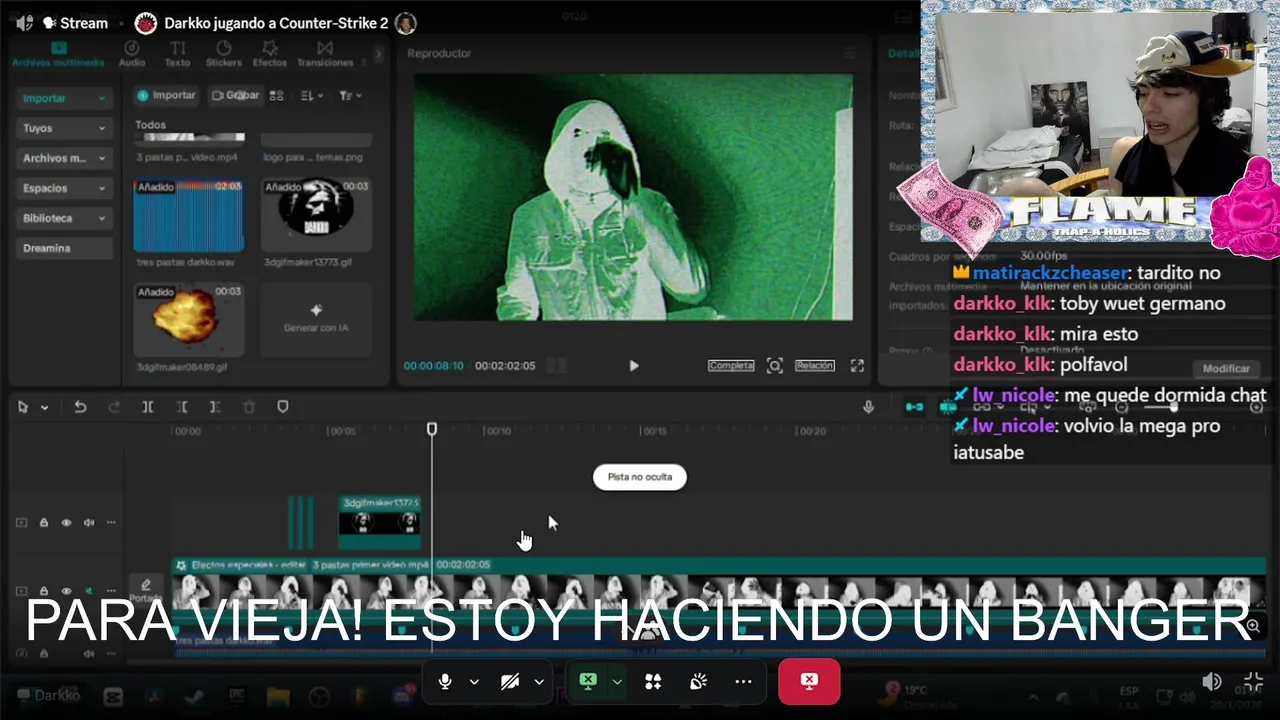Open Discord microphone options arrow
1280x720 pixels.
tap(474, 681)
